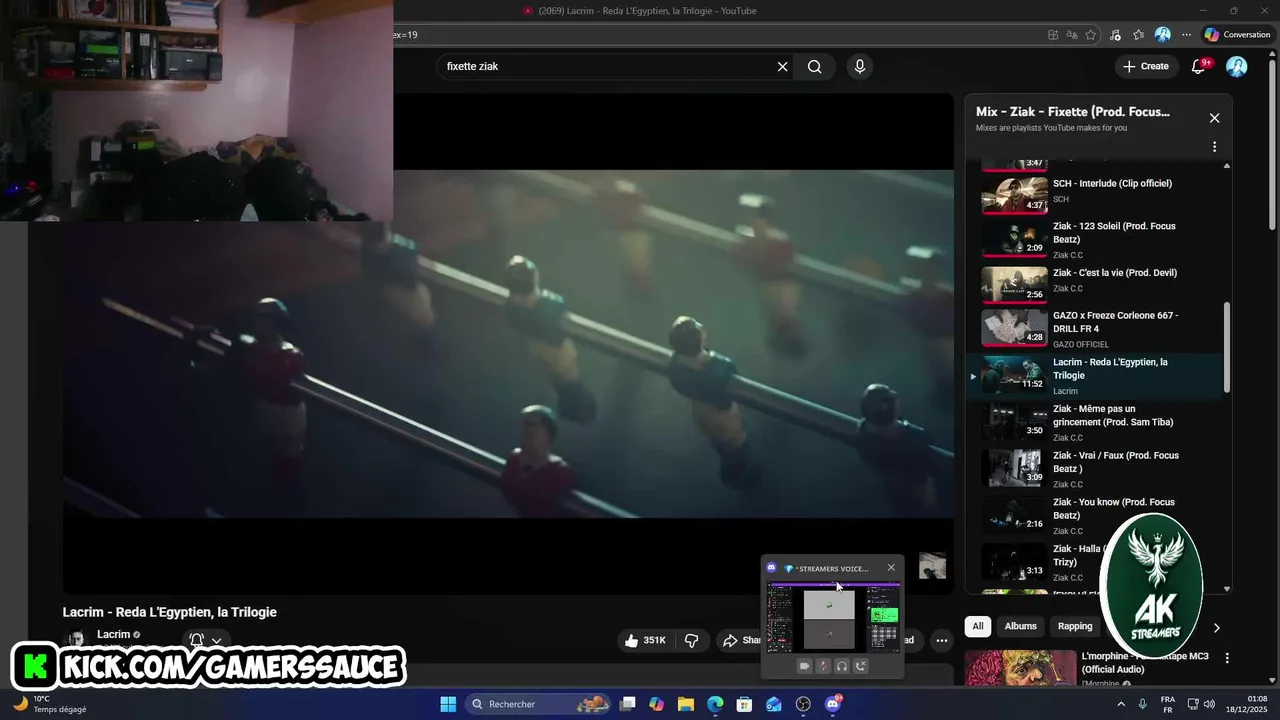Open Microsoft Store from taskbar
The image size is (1280, 720).
pos(744,704)
